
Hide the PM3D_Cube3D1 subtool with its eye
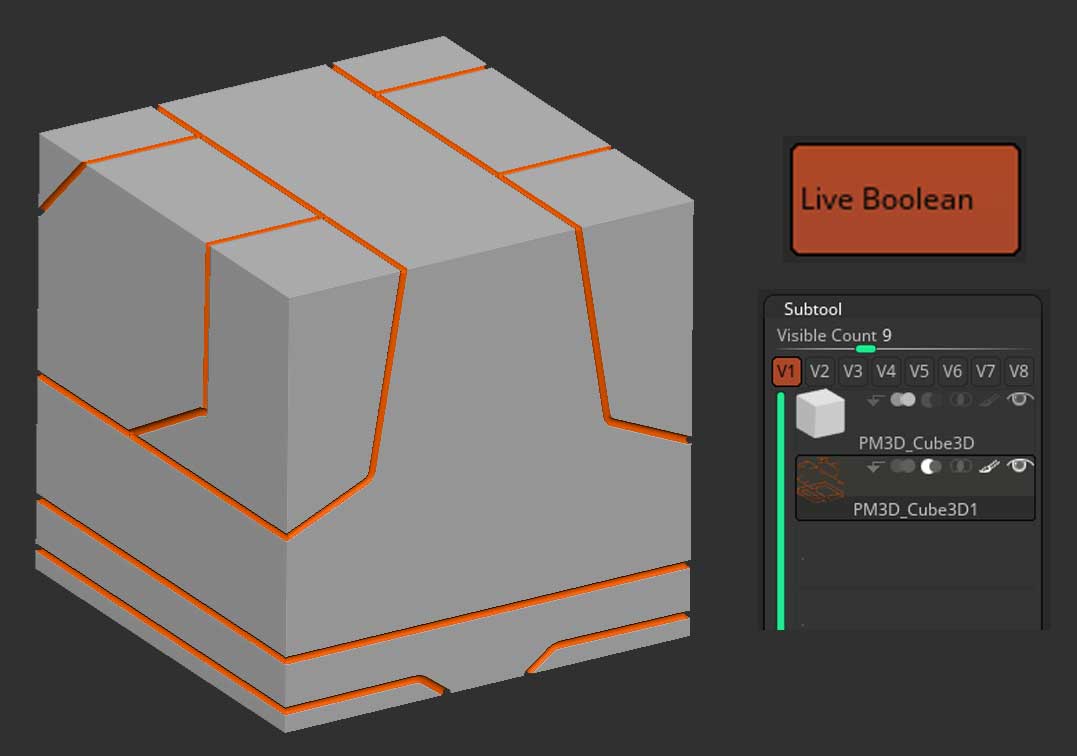[x=1019, y=466]
